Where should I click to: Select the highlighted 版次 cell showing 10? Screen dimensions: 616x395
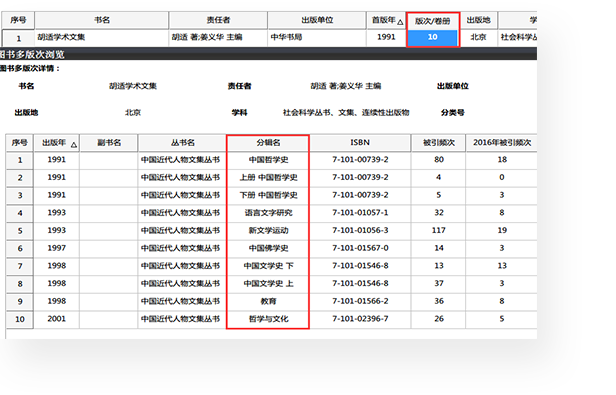tap(433, 37)
